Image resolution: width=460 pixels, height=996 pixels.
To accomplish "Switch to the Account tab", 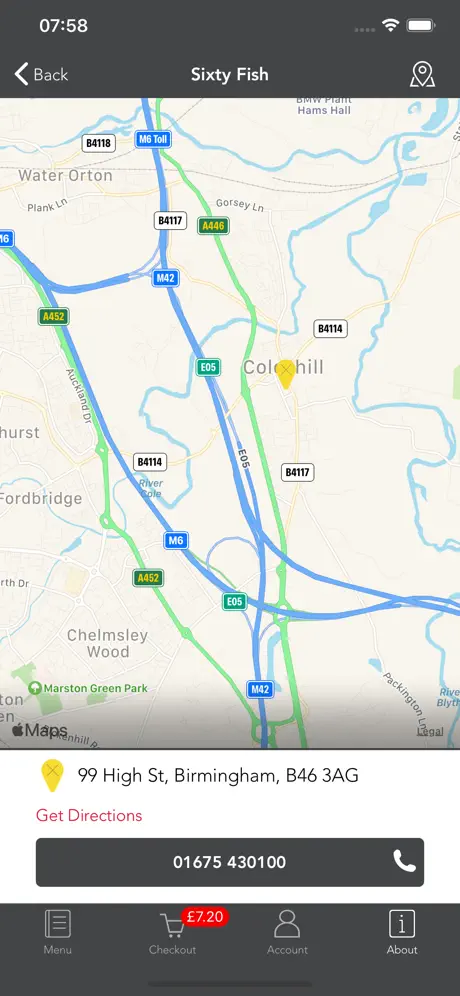I will (287, 932).
